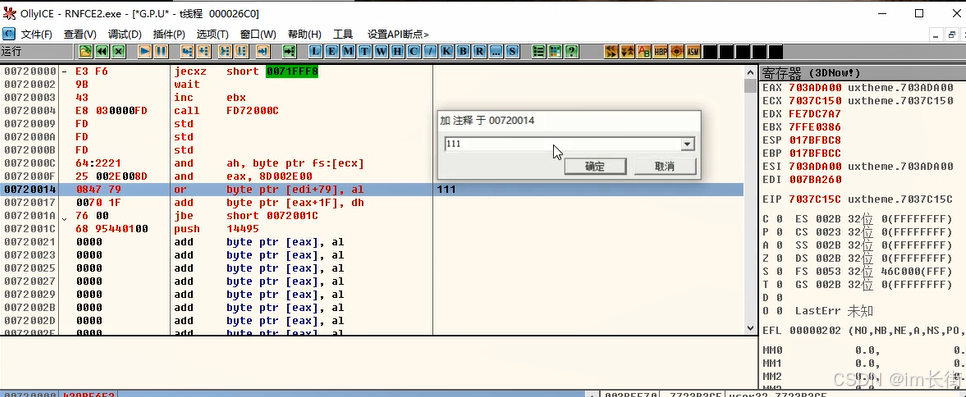Viewport: 966px width, 397px height.
Task: Click disassembly scrollbar up arrow
Action: pyautogui.click(x=750, y=72)
